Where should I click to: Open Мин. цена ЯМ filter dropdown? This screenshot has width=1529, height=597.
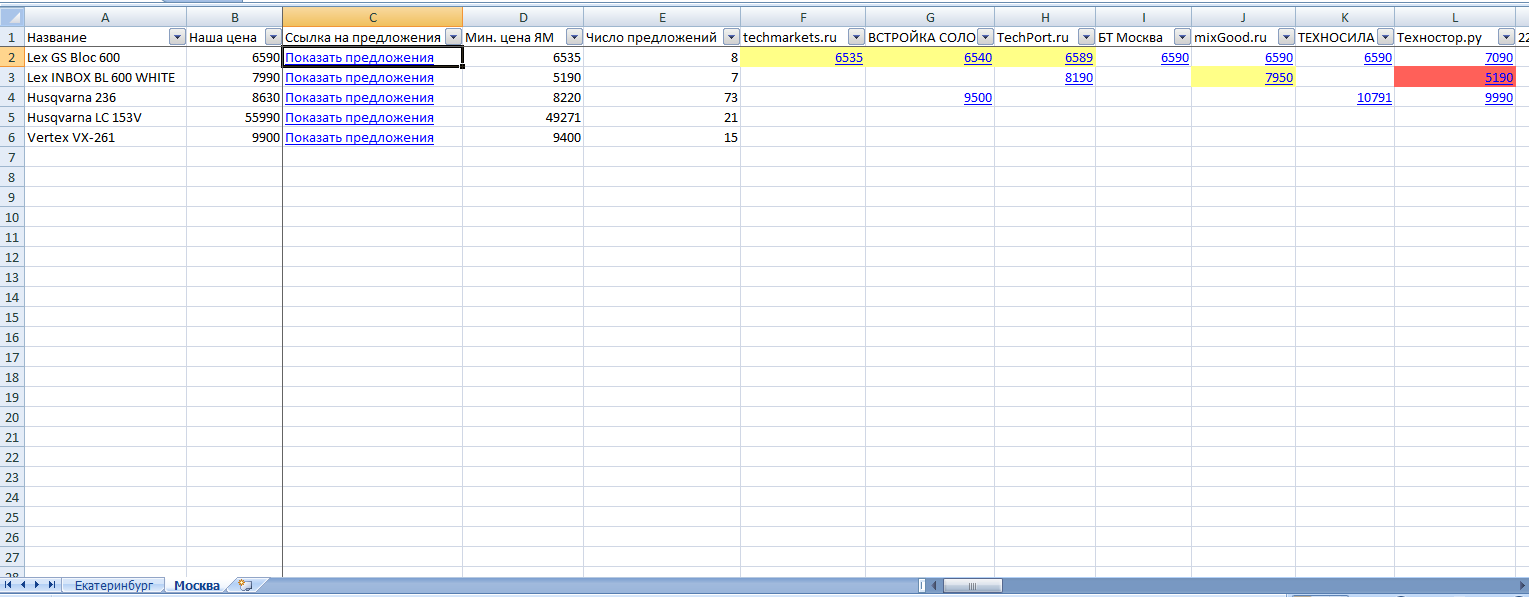[x=574, y=37]
